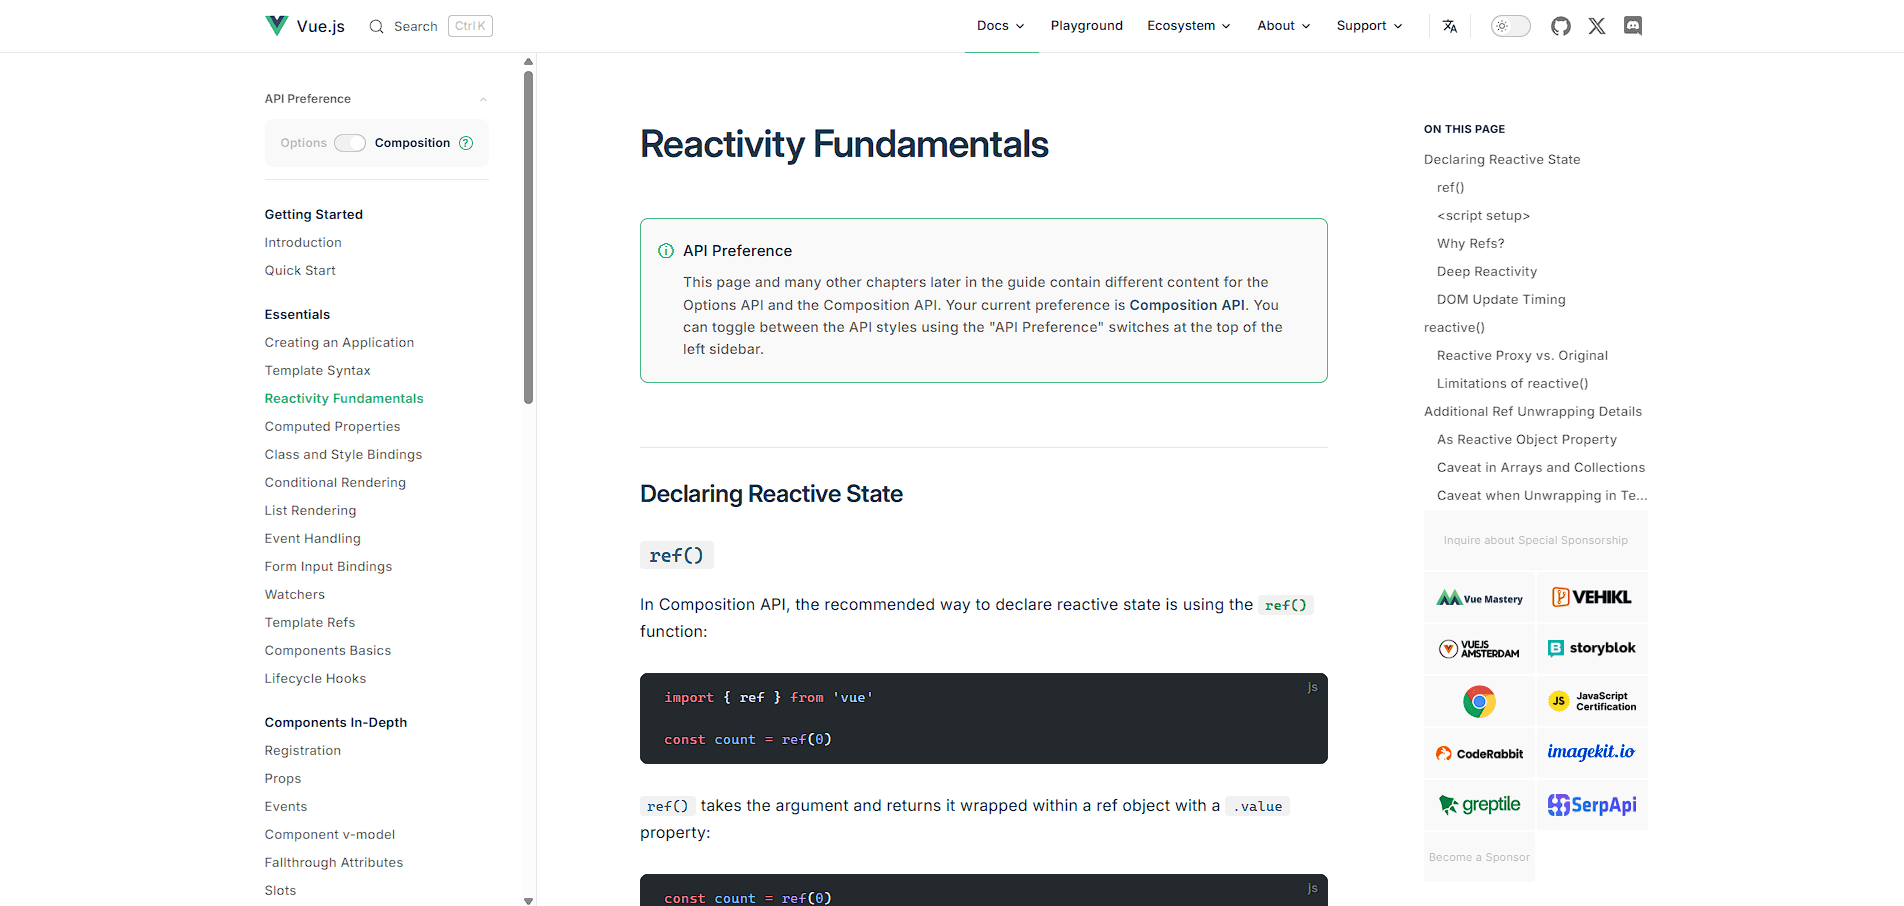Jump to Limitations of reactive() section
Screen dimensions: 1904x906
pyautogui.click(x=1512, y=383)
